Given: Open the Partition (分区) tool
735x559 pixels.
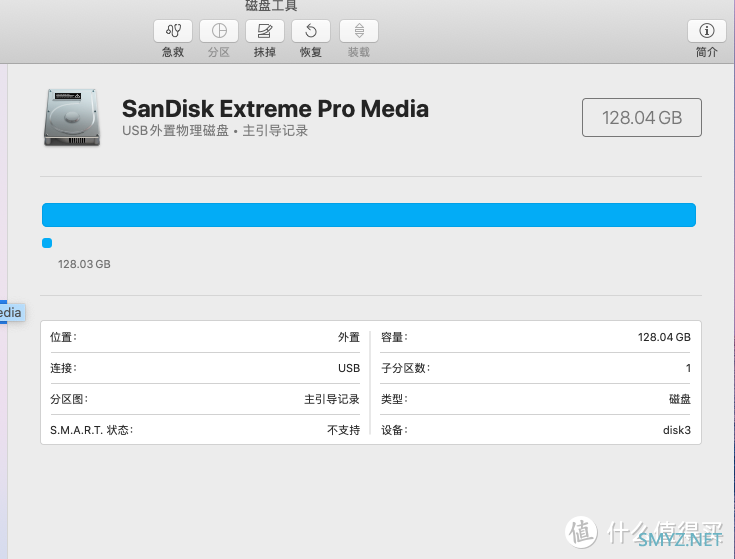Looking at the screenshot, I should coord(219,31).
